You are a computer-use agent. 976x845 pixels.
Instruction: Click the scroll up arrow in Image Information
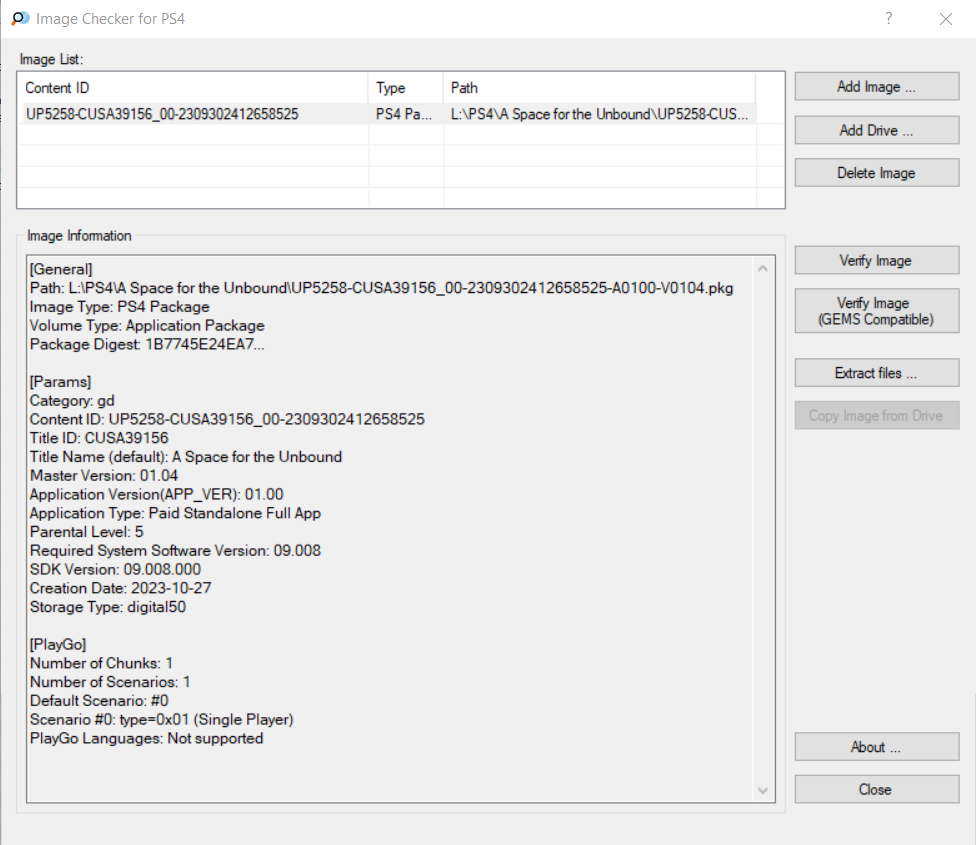pyautogui.click(x=762, y=268)
